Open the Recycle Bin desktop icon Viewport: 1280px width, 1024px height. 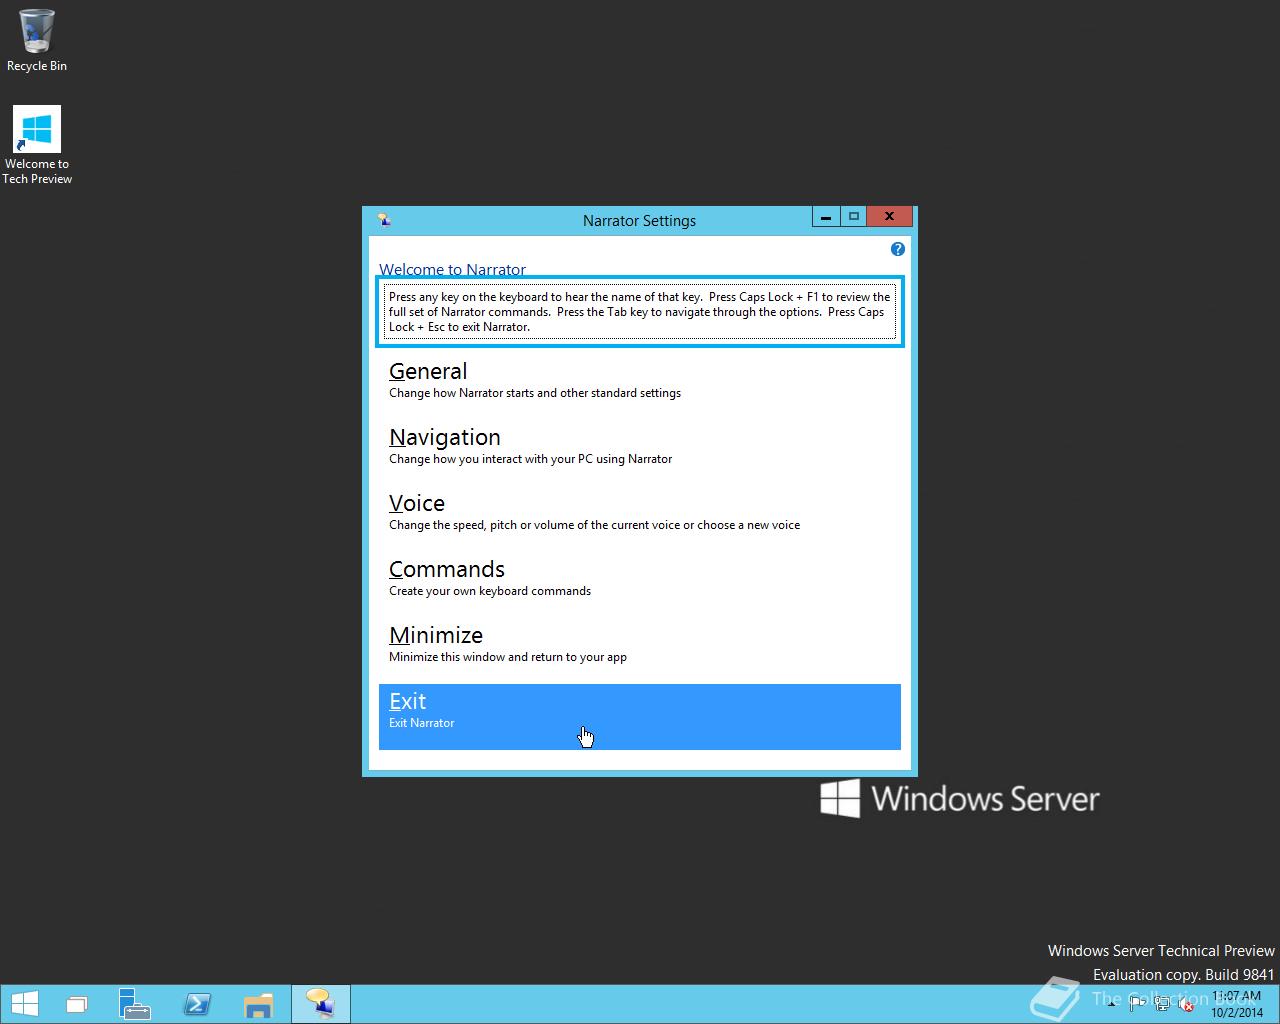[x=37, y=41]
